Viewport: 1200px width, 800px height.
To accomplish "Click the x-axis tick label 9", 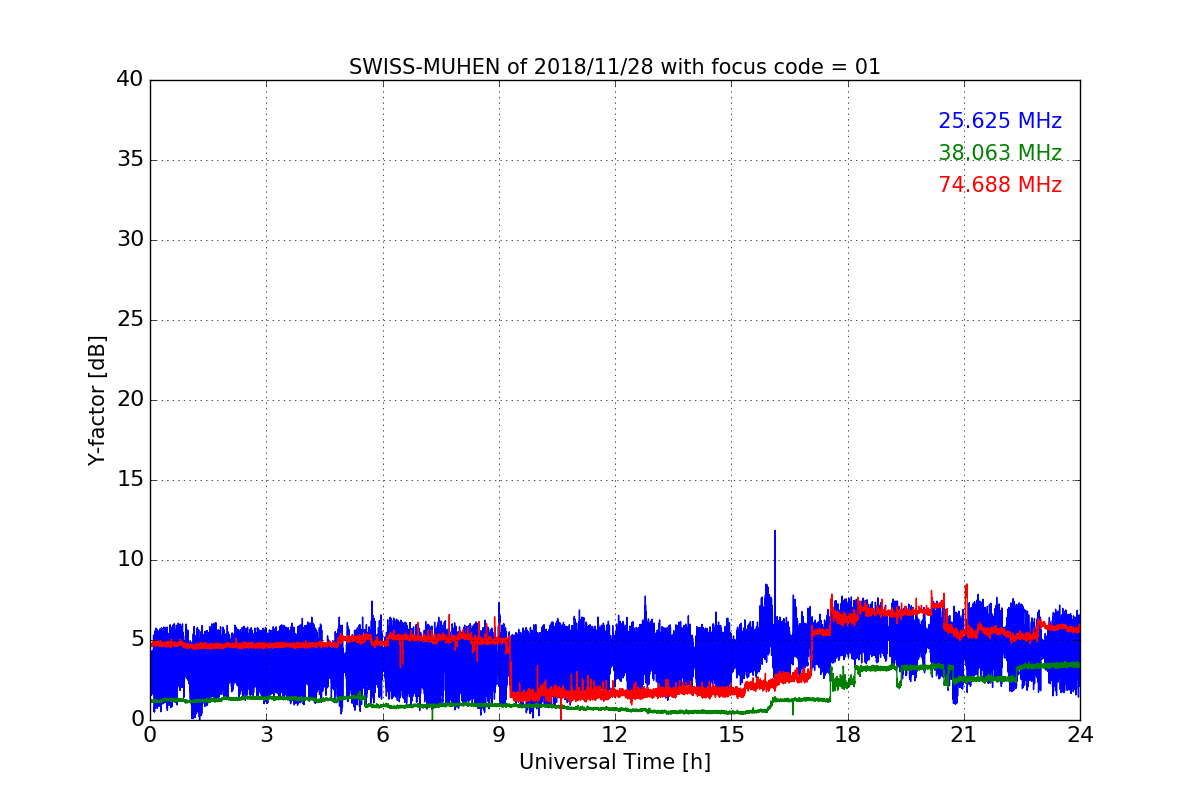I will pos(499,734).
